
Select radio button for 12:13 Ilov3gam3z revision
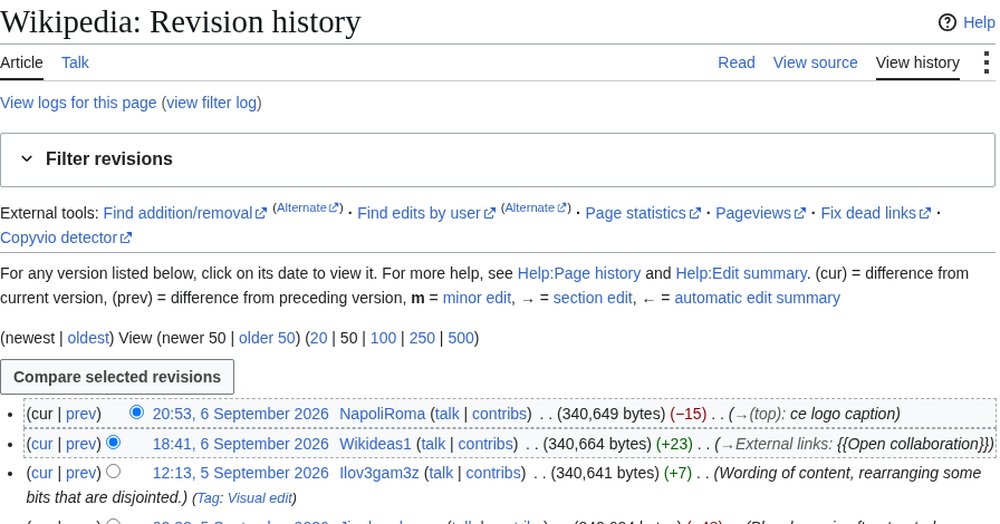[114, 471]
